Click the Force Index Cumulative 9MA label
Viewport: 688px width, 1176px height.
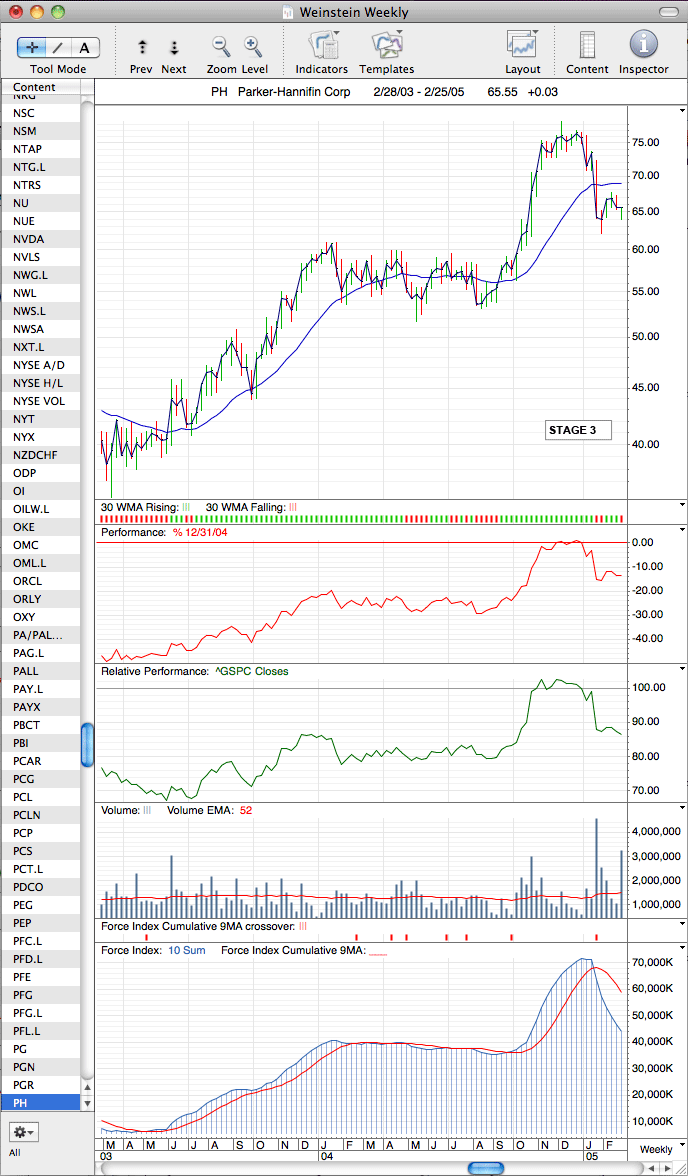(303, 950)
